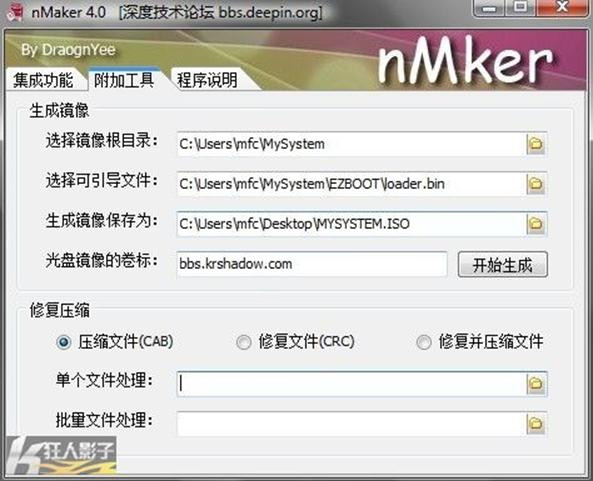Click the 选择镜像根目录 label
This screenshot has height=481, width=593.
(x=101, y=141)
